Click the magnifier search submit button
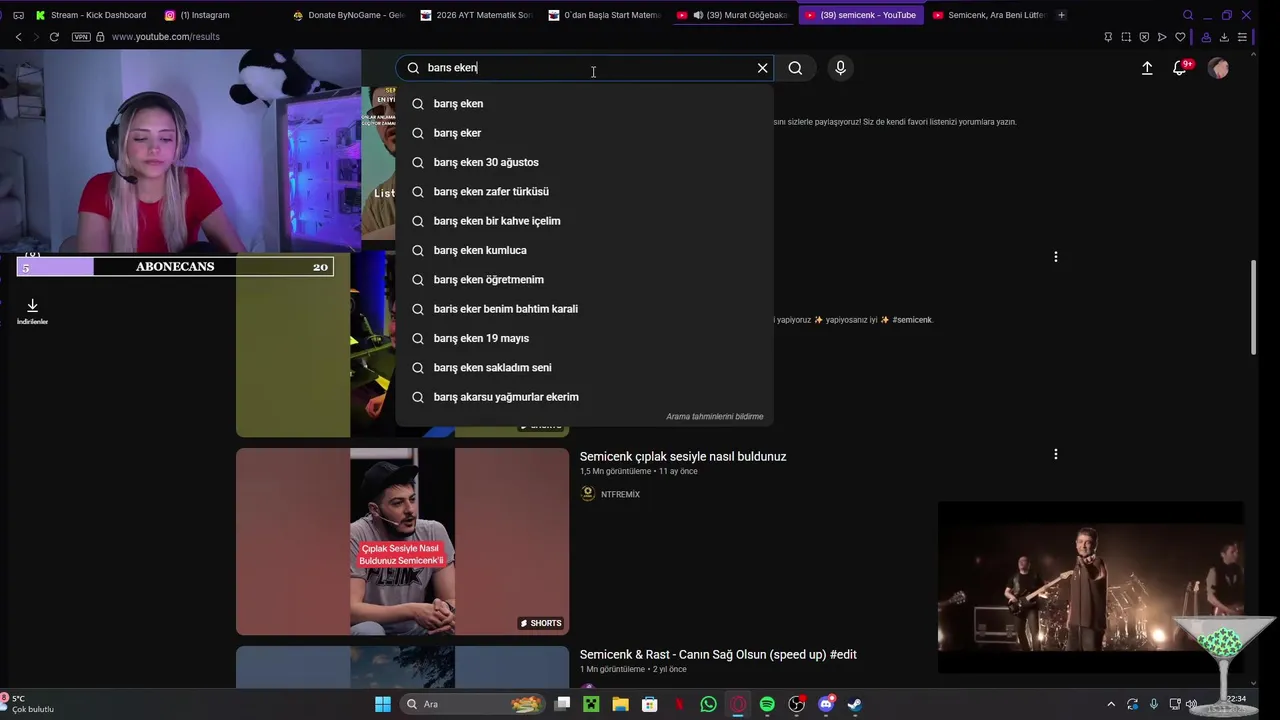 click(795, 68)
